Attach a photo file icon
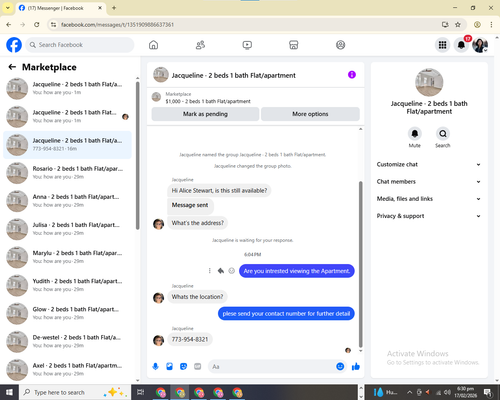The image size is (500, 400). point(169,367)
